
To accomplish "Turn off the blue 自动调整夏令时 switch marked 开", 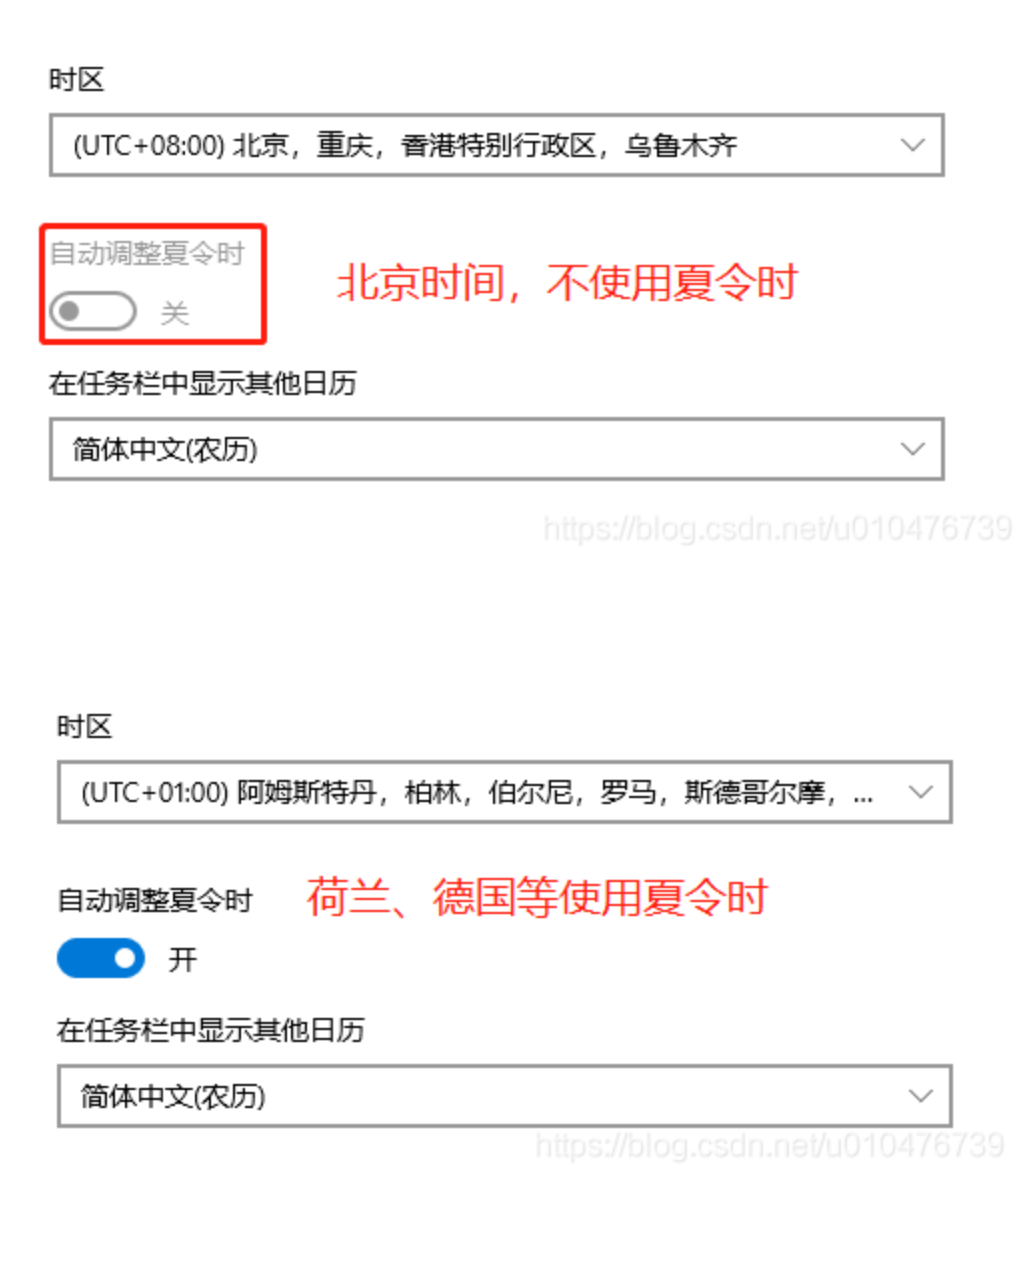I will pyautogui.click(x=101, y=958).
